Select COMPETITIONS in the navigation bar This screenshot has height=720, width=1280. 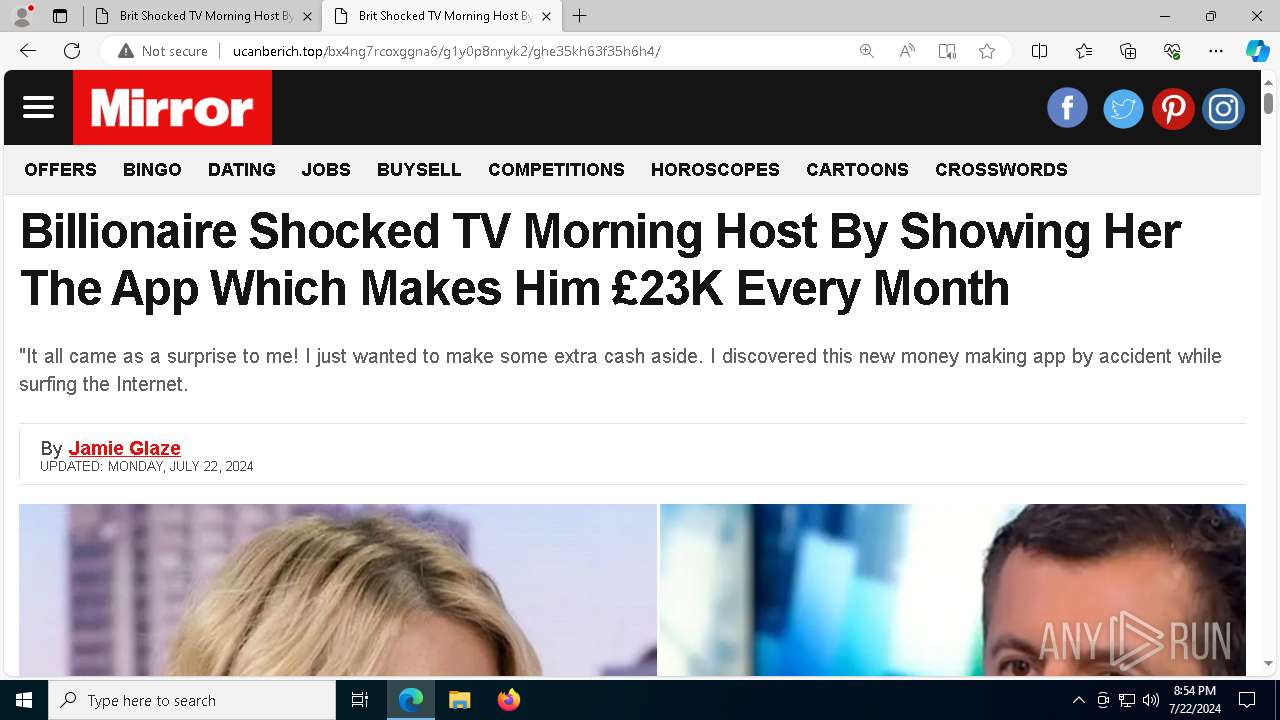[556, 170]
